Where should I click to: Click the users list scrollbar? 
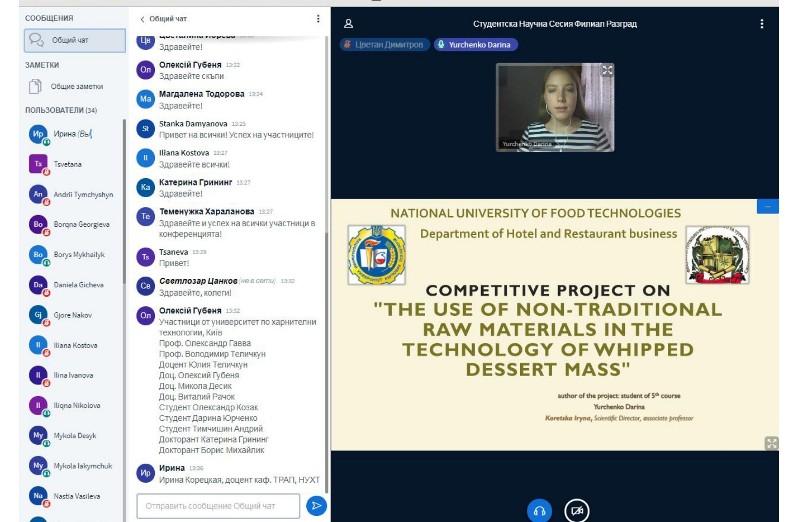pyautogui.click(x=124, y=202)
